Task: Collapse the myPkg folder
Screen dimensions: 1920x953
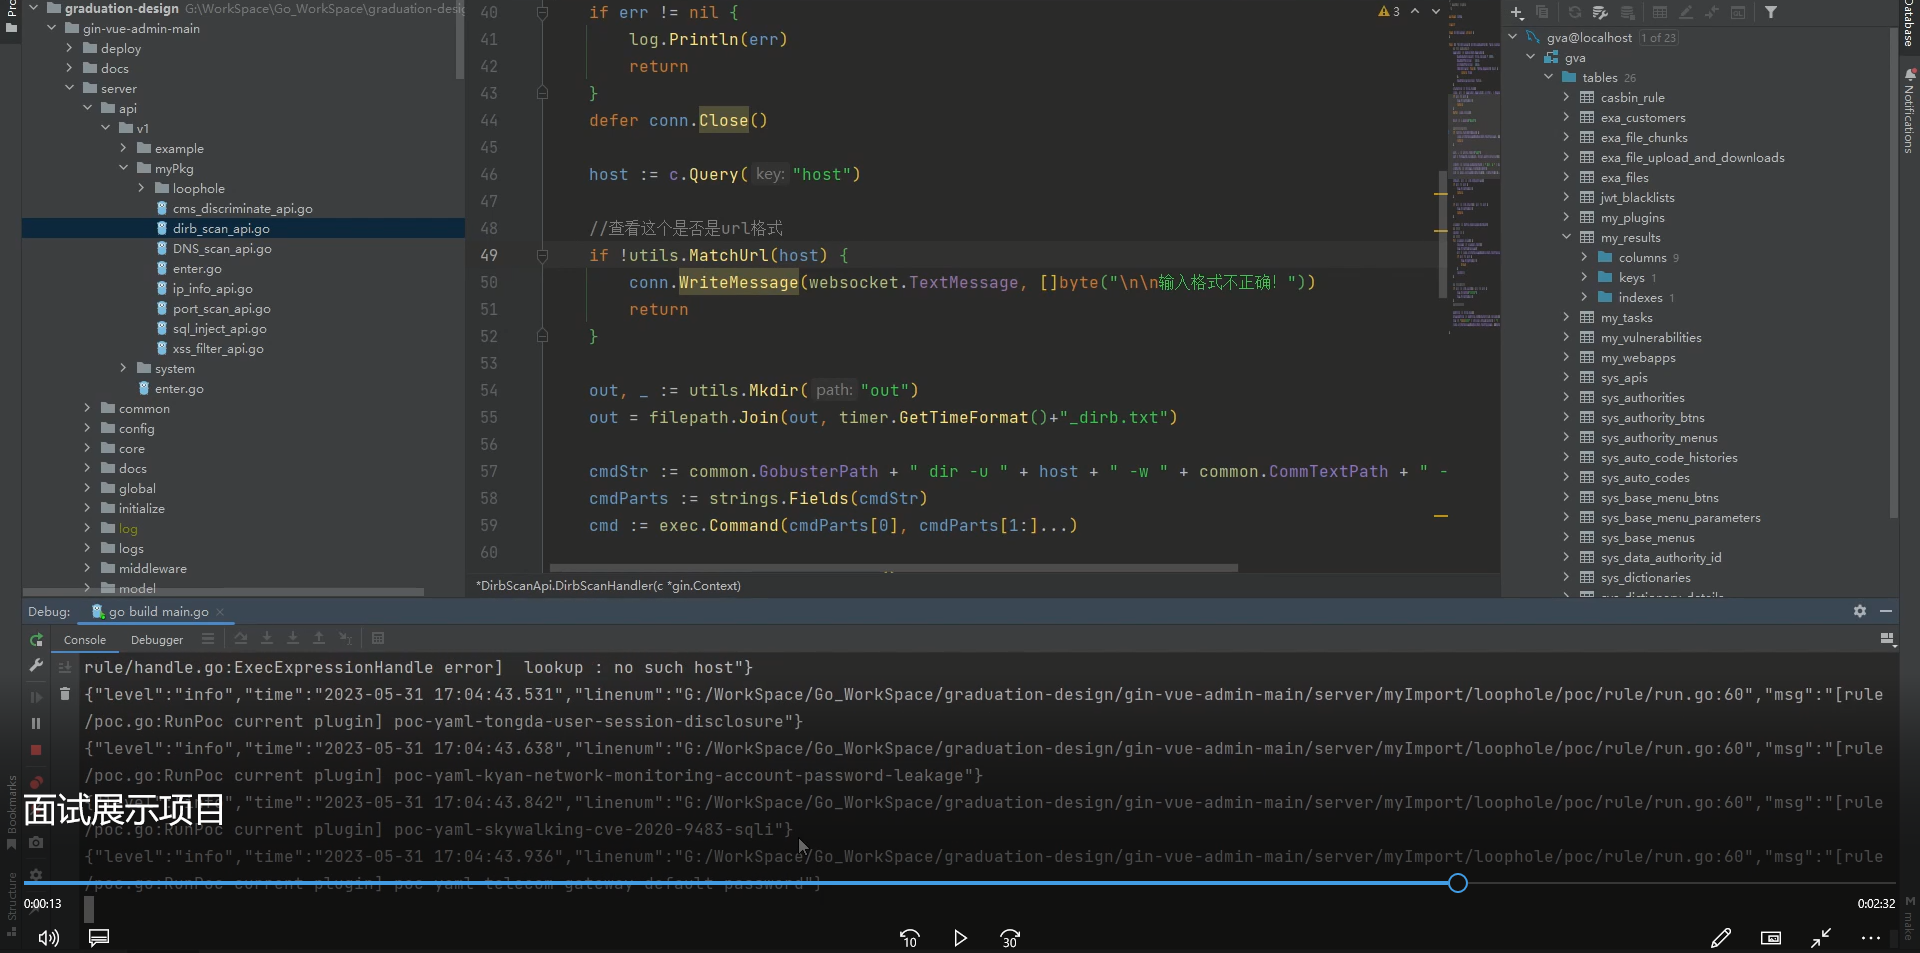Action: (123, 168)
